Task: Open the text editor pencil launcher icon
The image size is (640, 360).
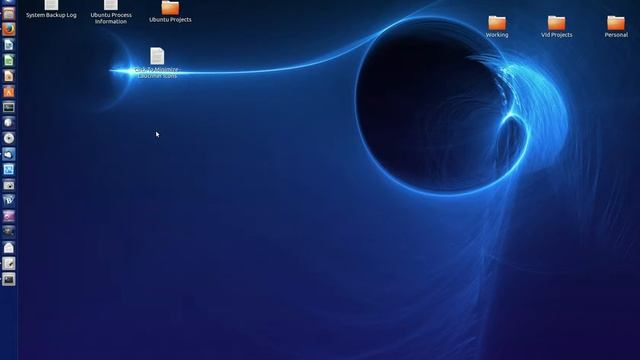Action: [x=9, y=263]
